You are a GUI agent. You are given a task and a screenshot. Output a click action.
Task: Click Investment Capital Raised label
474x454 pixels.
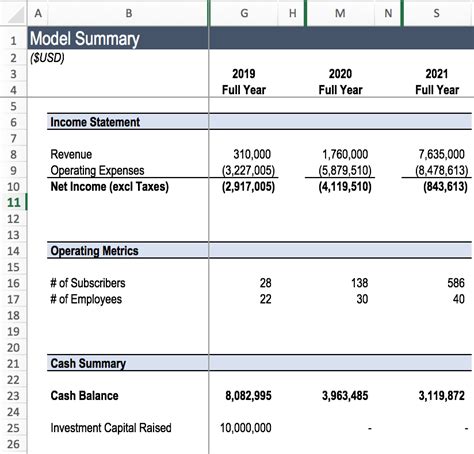click(x=111, y=428)
